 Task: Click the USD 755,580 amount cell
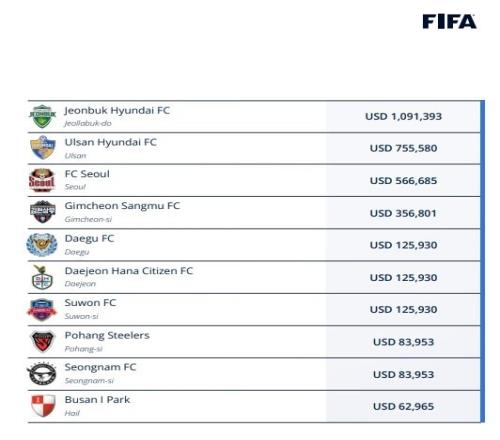pos(403,148)
